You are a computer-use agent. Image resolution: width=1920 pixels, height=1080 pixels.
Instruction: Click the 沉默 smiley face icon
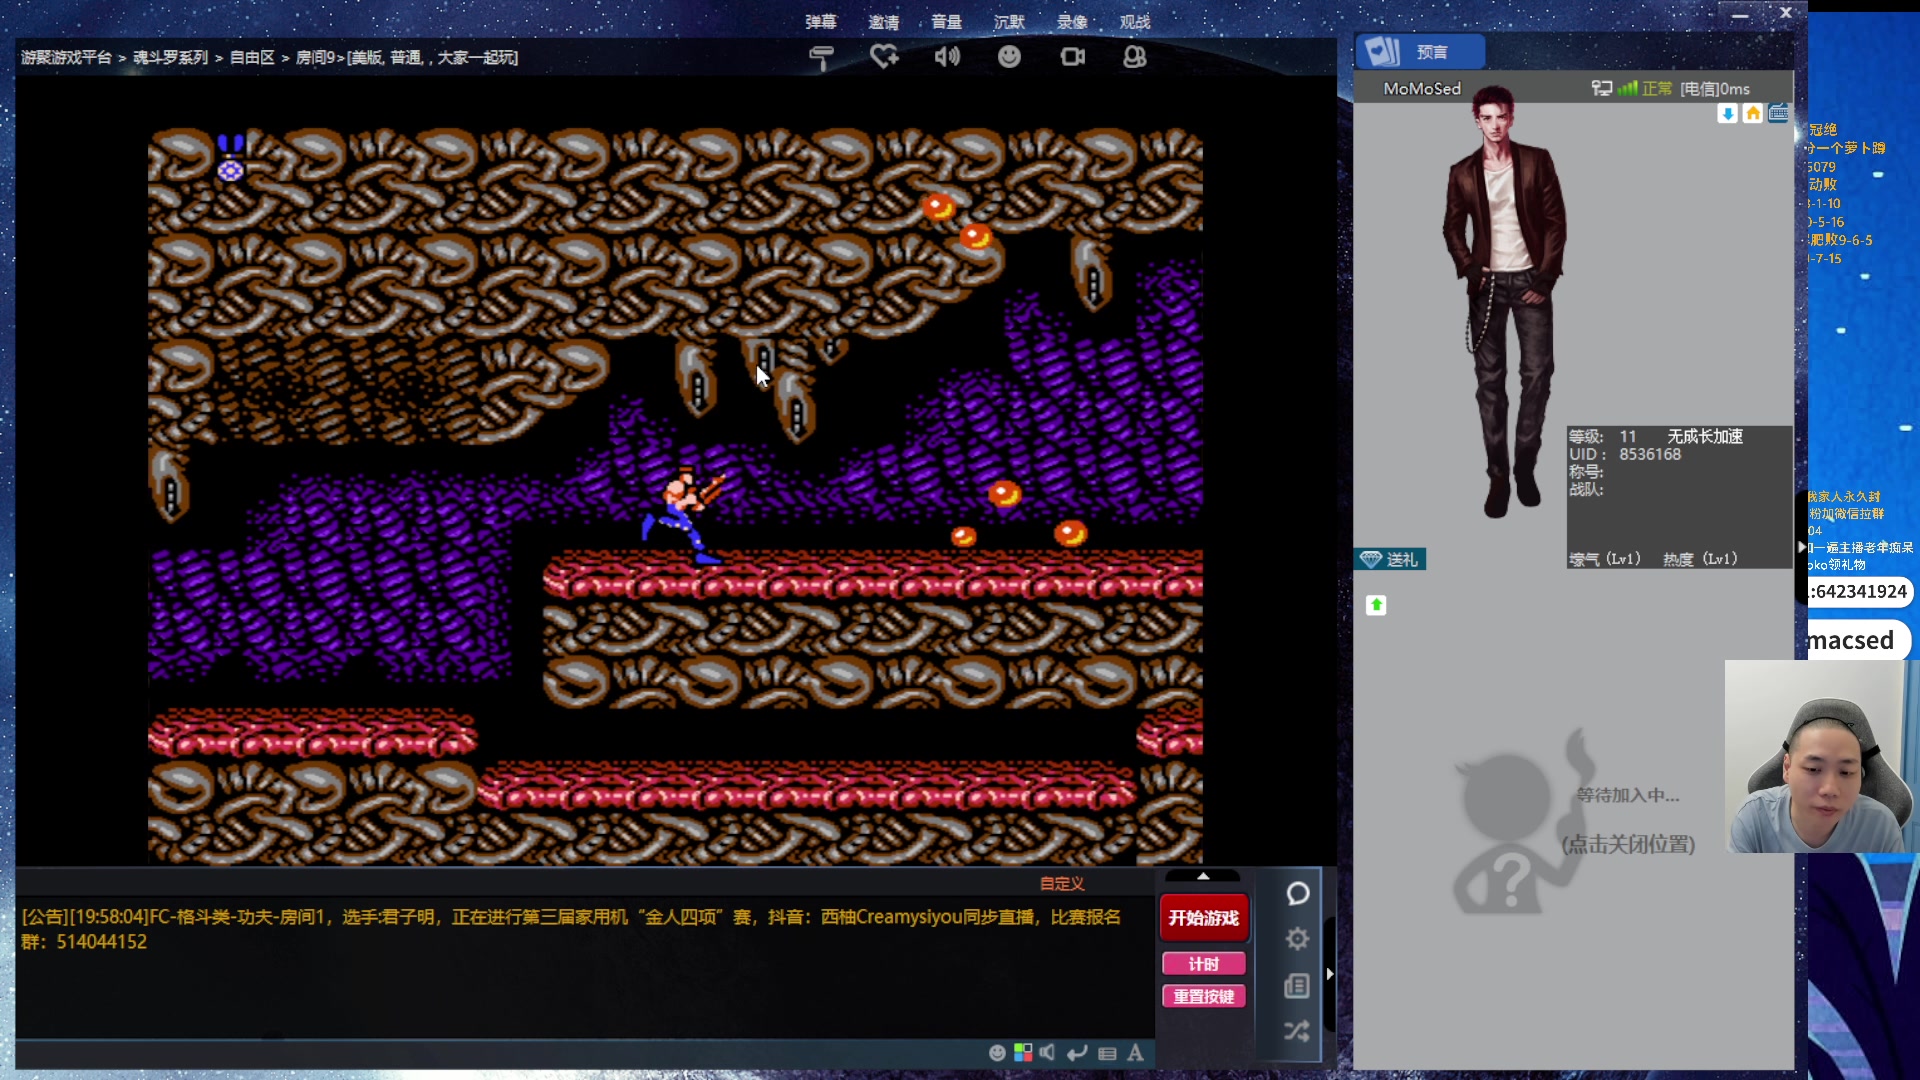(x=1009, y=57)
